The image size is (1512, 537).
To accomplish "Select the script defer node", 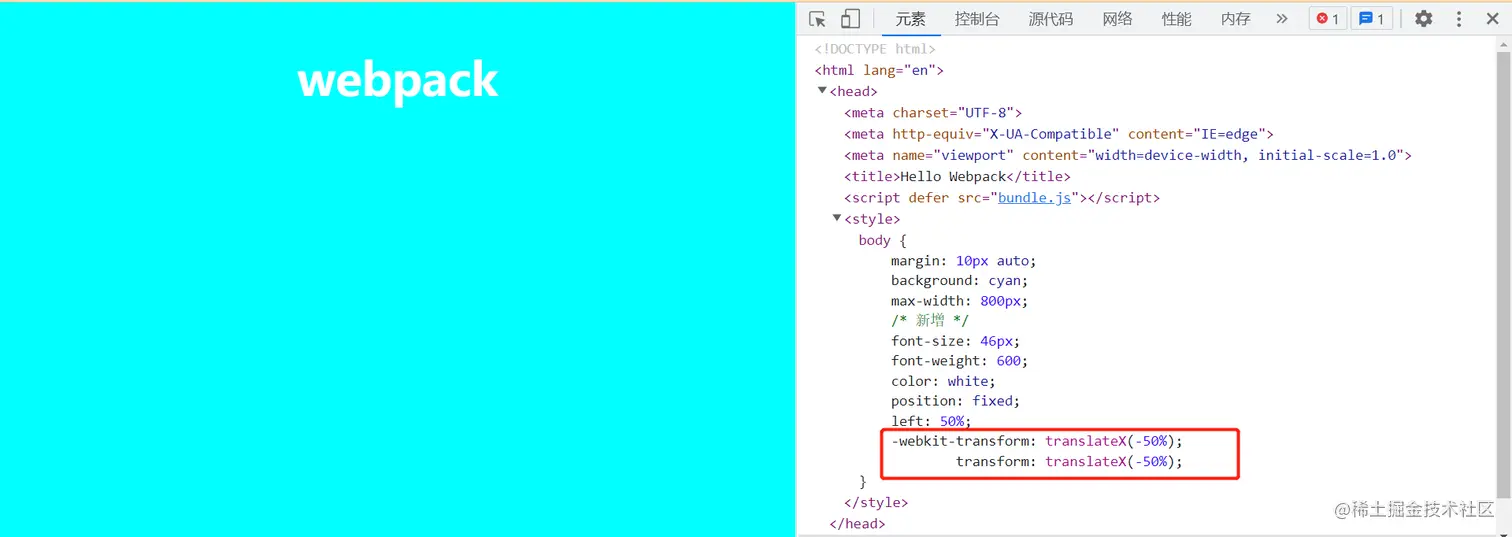I will (1002, 198).
